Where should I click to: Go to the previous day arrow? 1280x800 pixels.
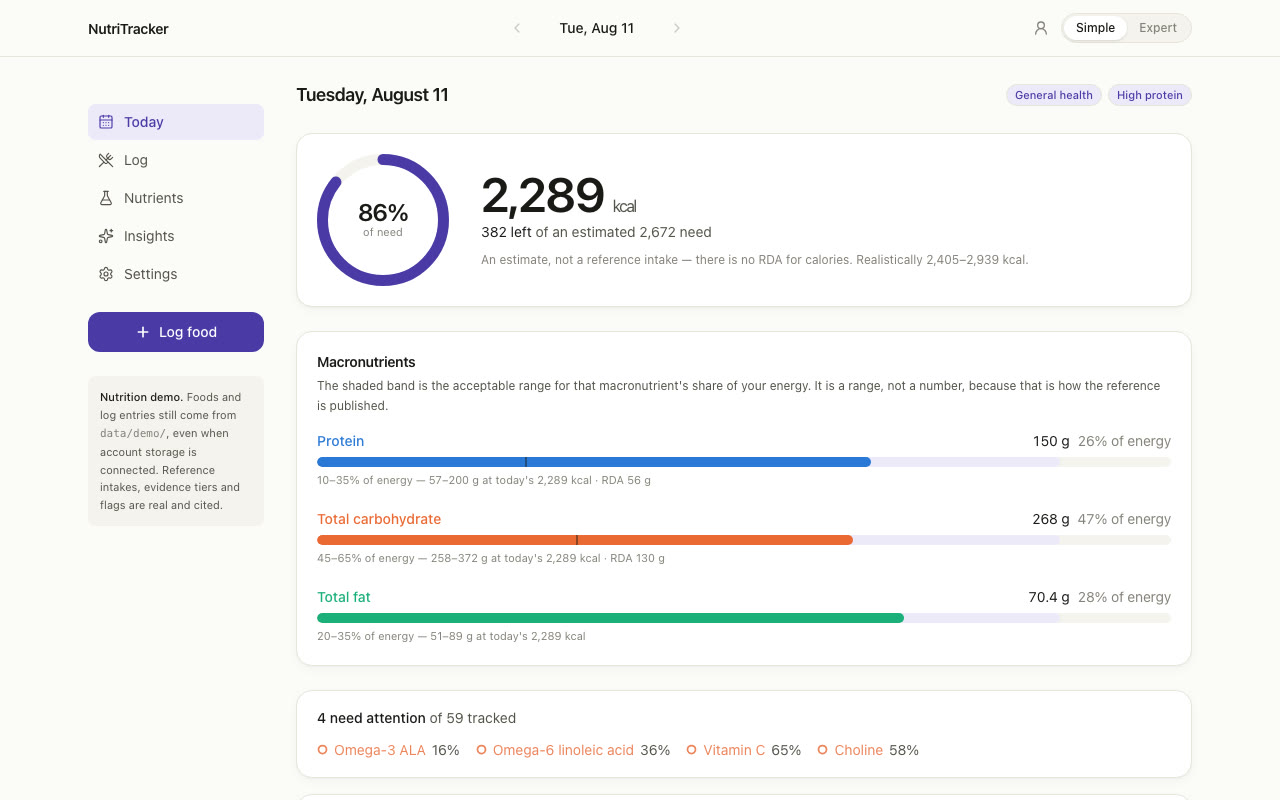tap(517, 28)
